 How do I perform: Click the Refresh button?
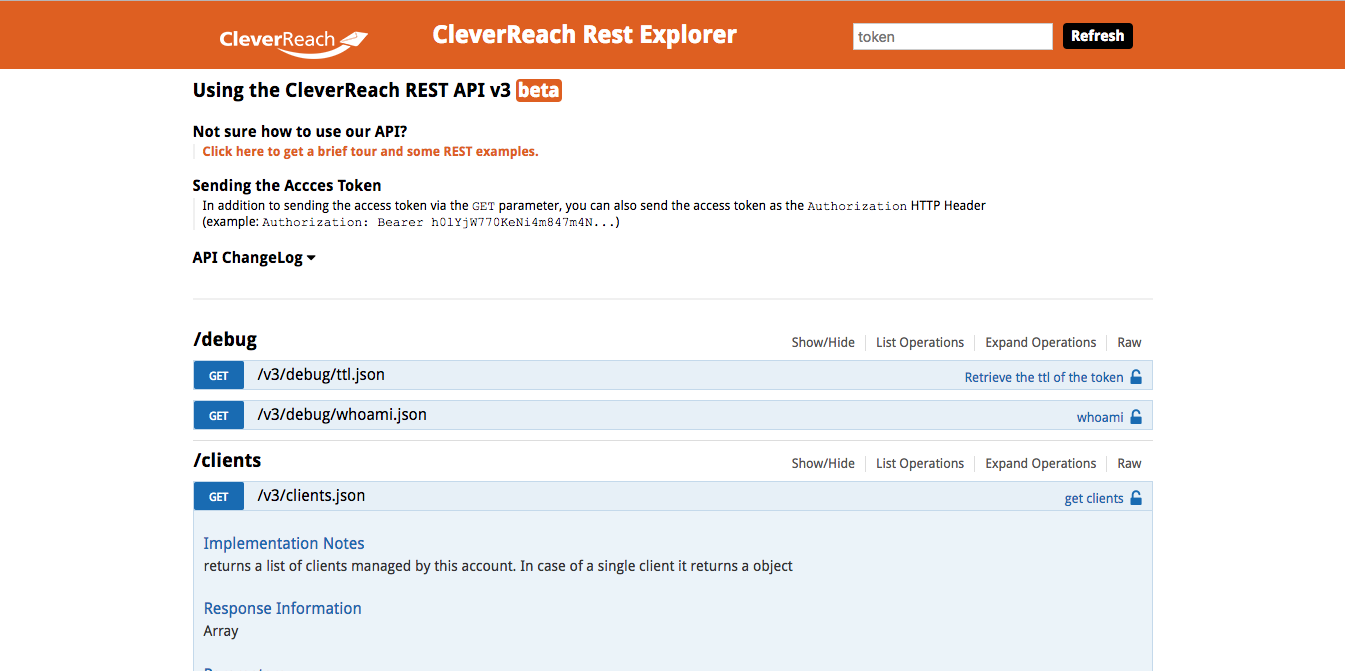[1098, 36]
